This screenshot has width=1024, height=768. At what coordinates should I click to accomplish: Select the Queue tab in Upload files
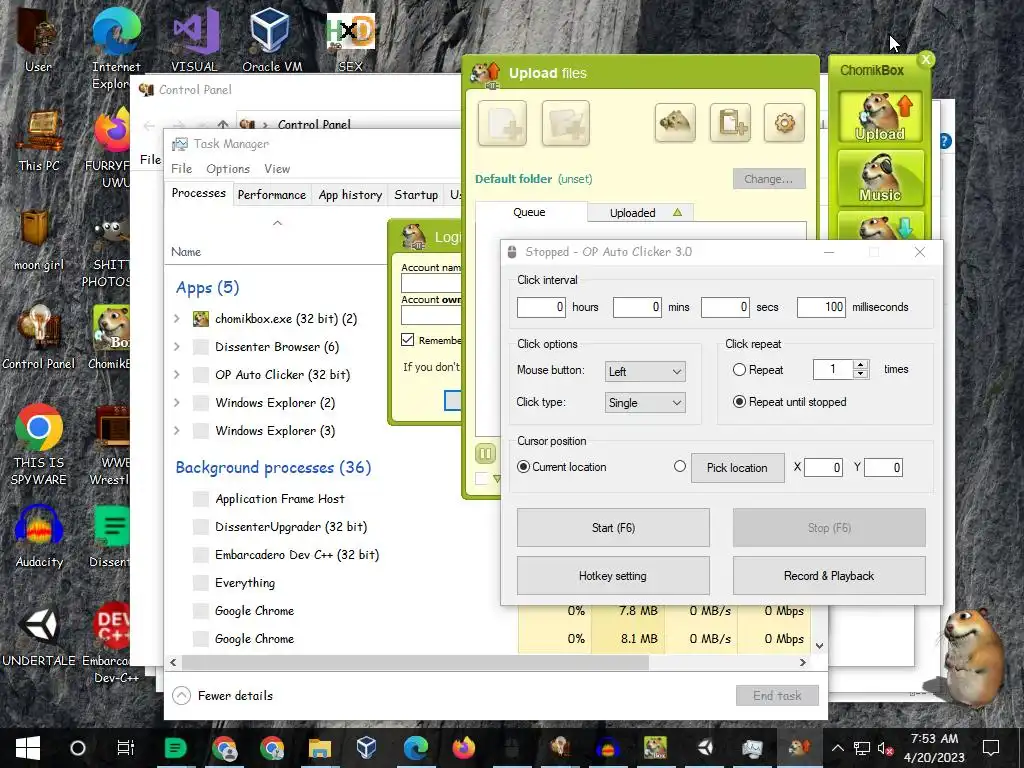coord(530,212)
